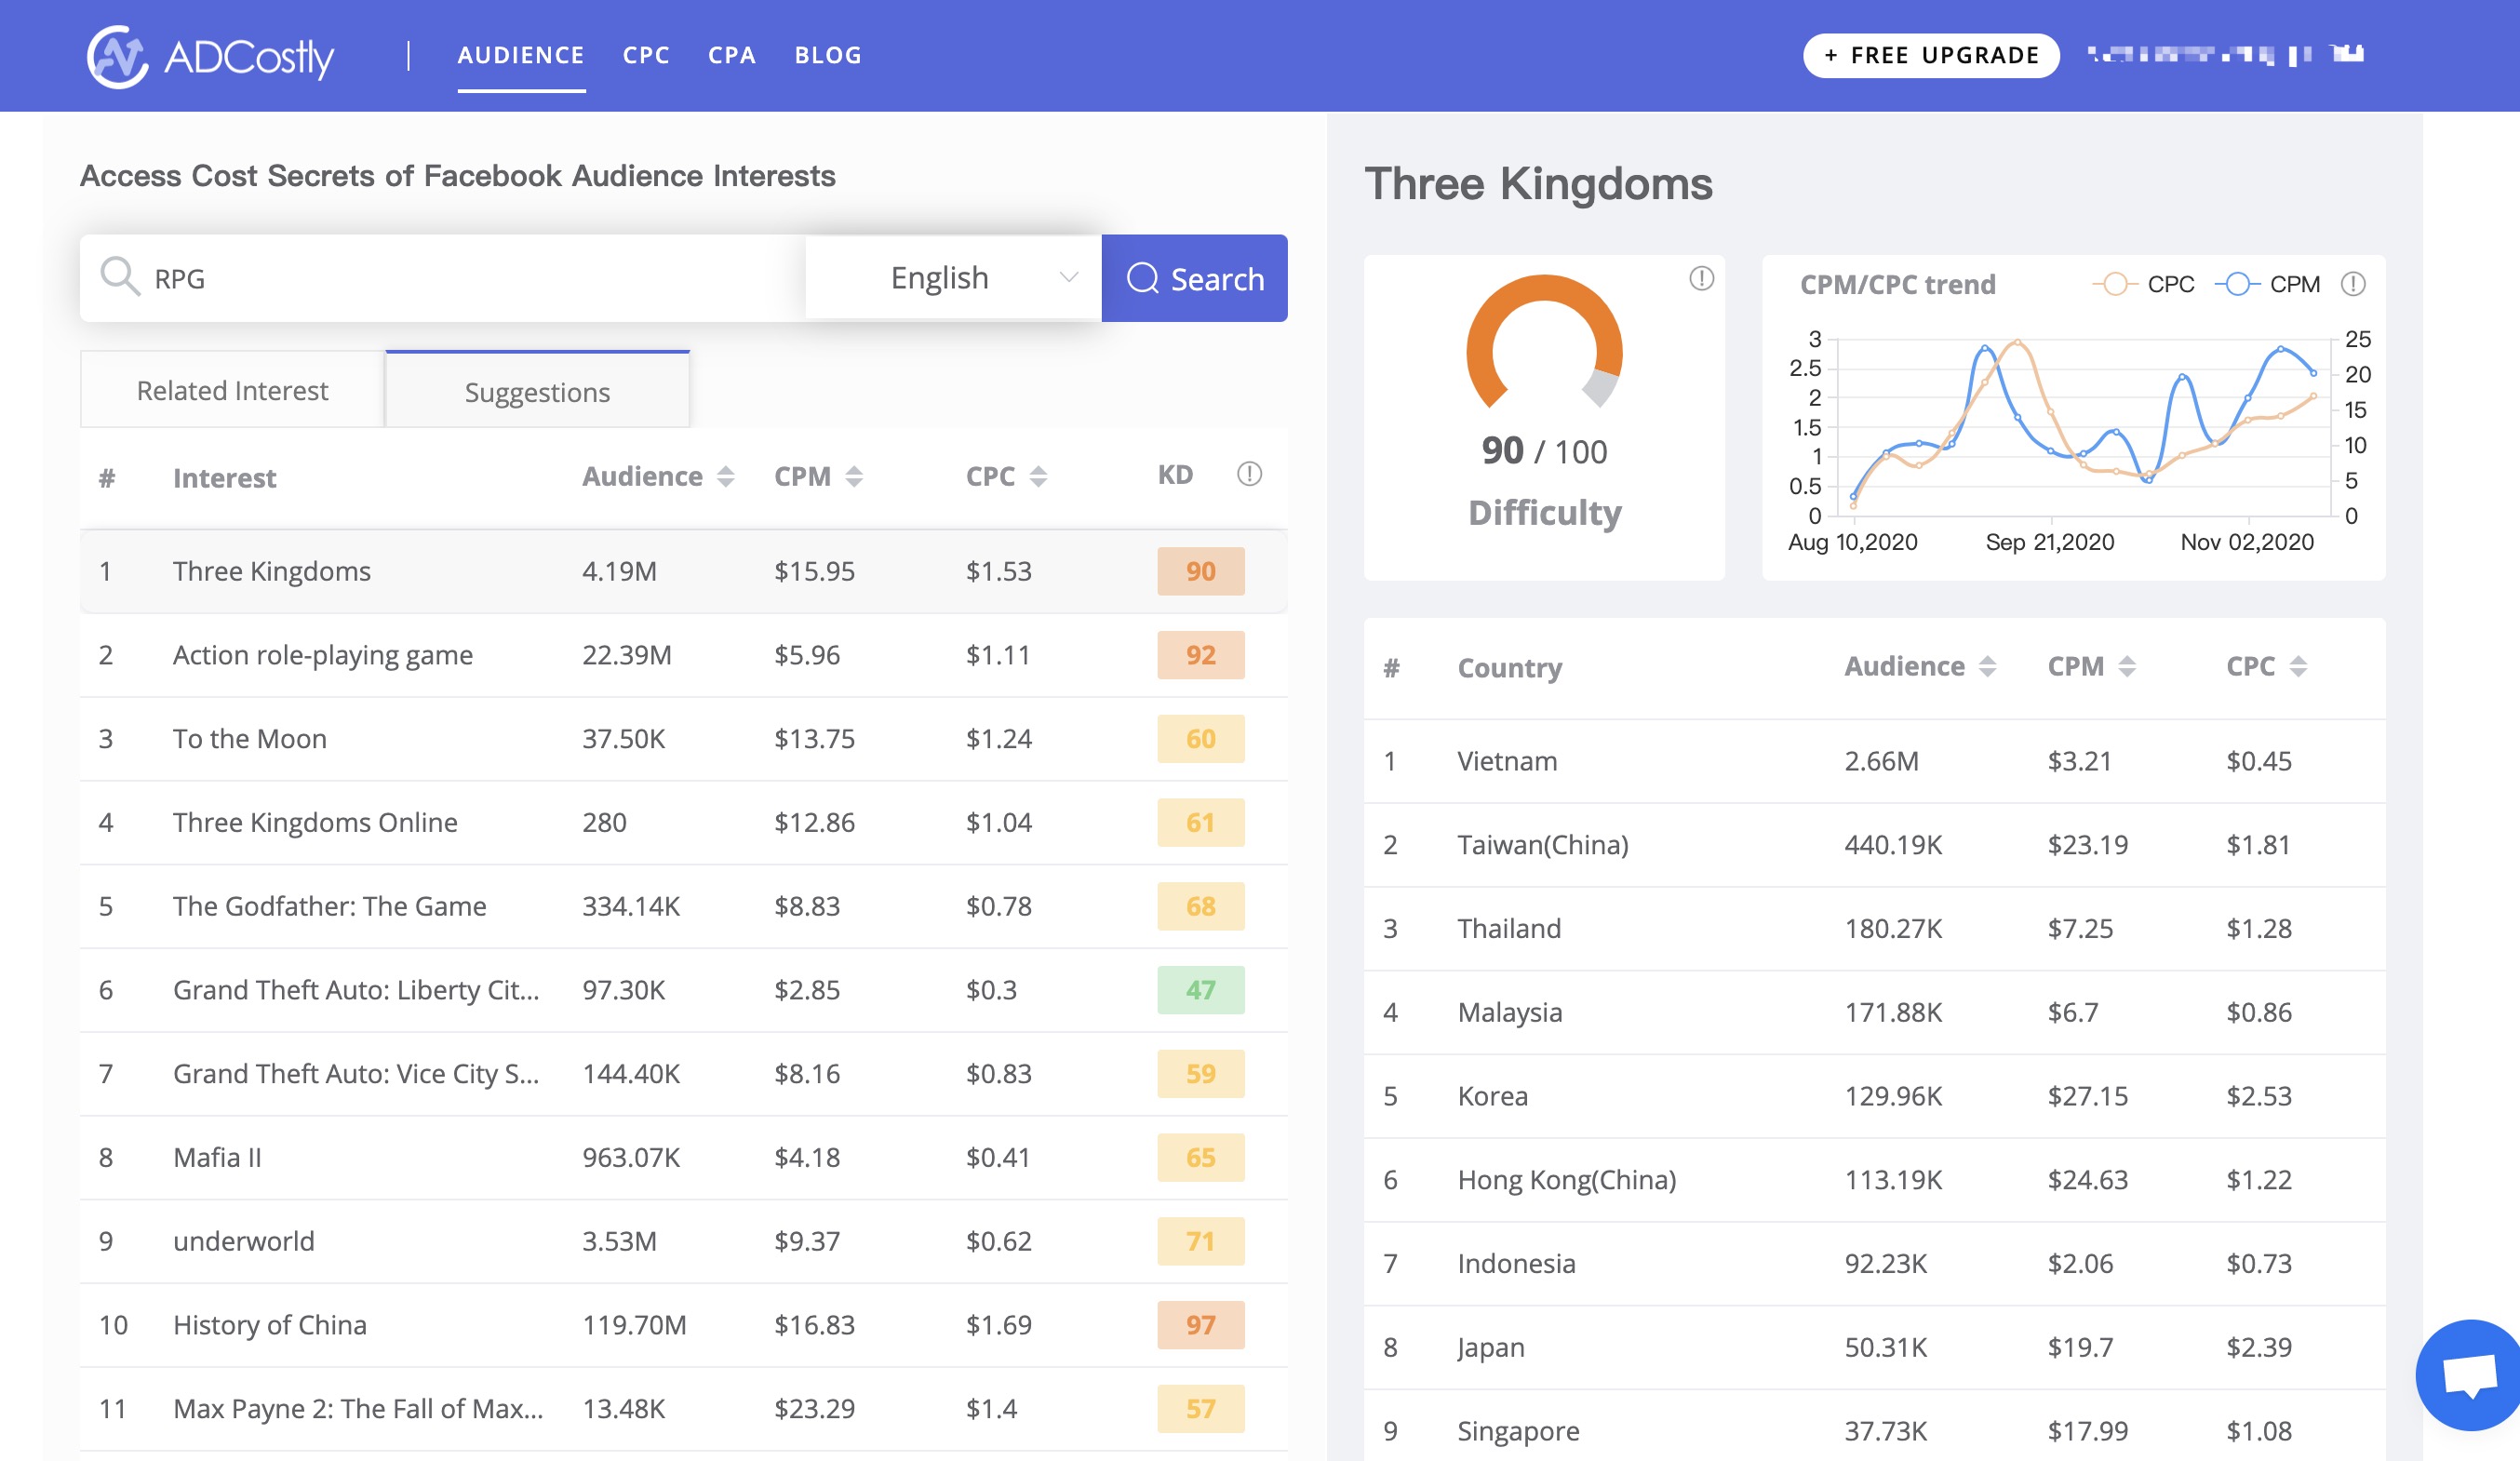2520x1461 pixels.
Task: Select Three Kingdoms Online interest
Action: click(683, 822)
